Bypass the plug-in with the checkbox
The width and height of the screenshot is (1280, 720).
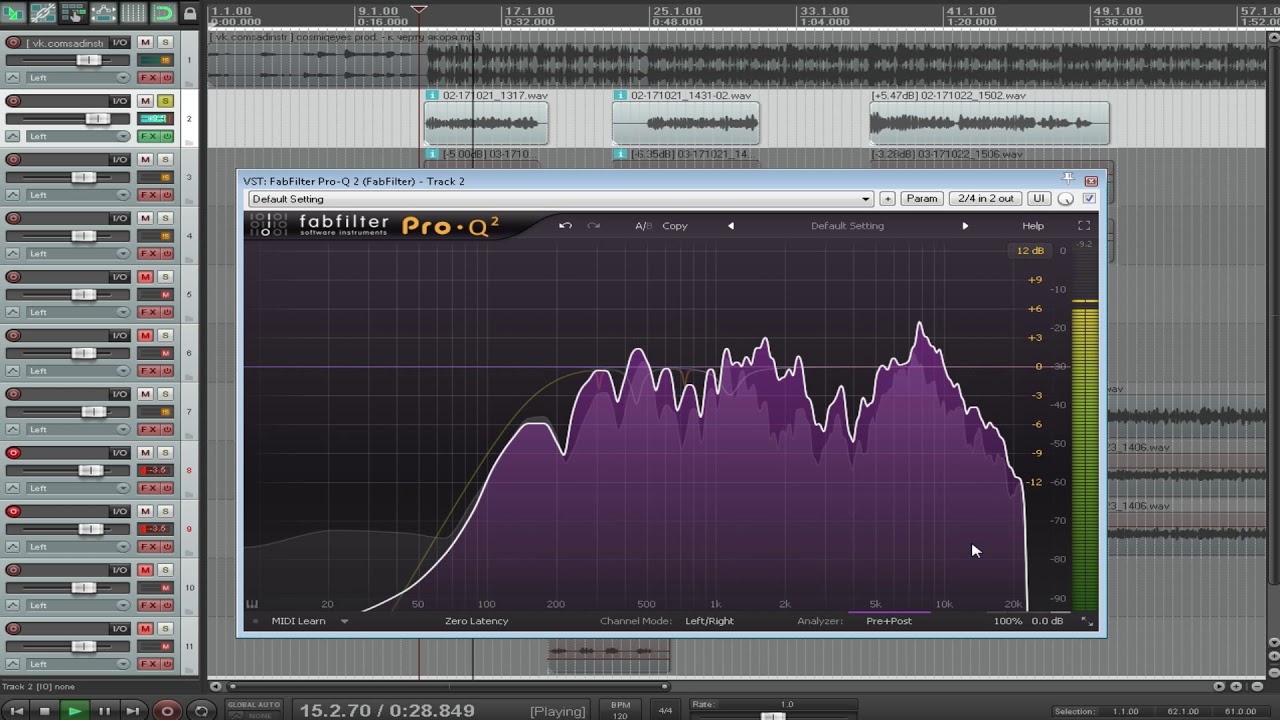[1089, 199]
